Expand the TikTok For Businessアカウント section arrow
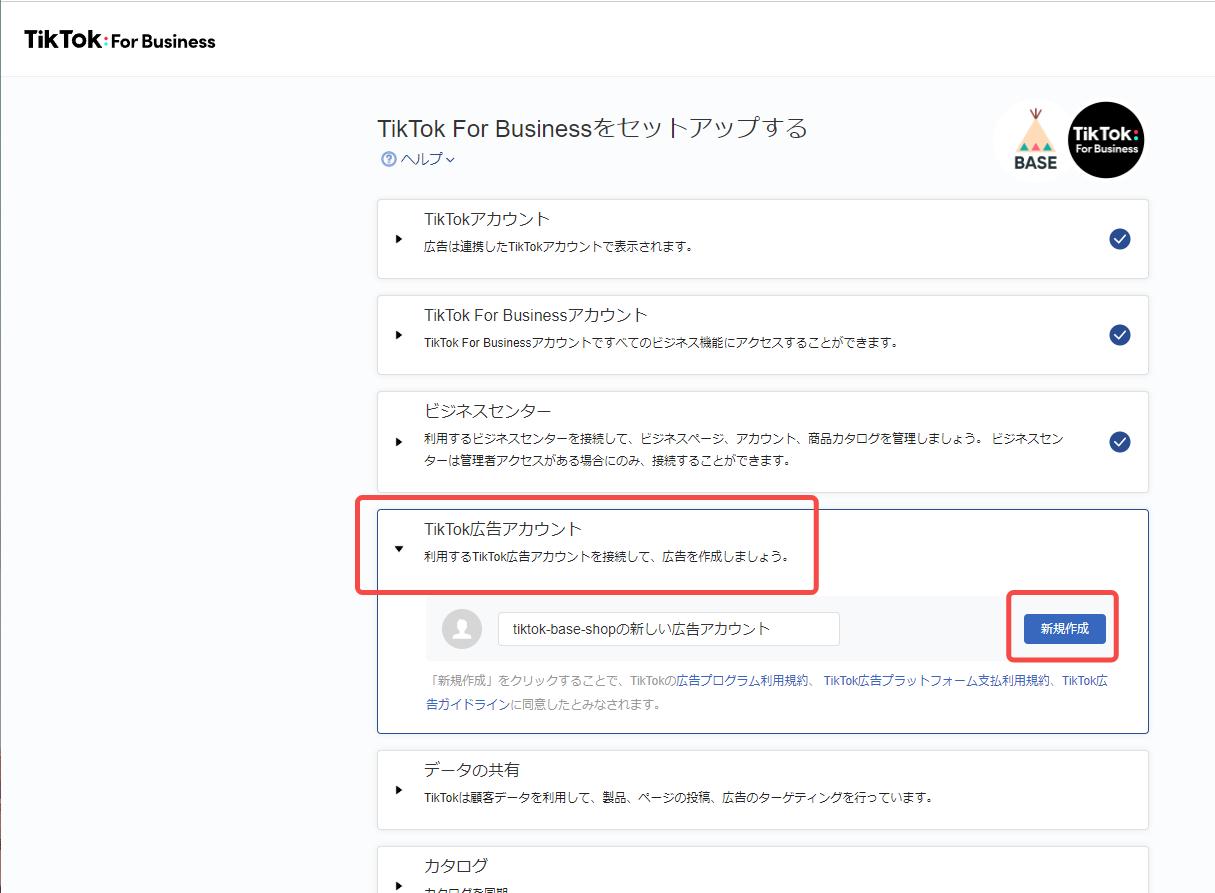This screenshot has width=1215, height=893. 399,335
